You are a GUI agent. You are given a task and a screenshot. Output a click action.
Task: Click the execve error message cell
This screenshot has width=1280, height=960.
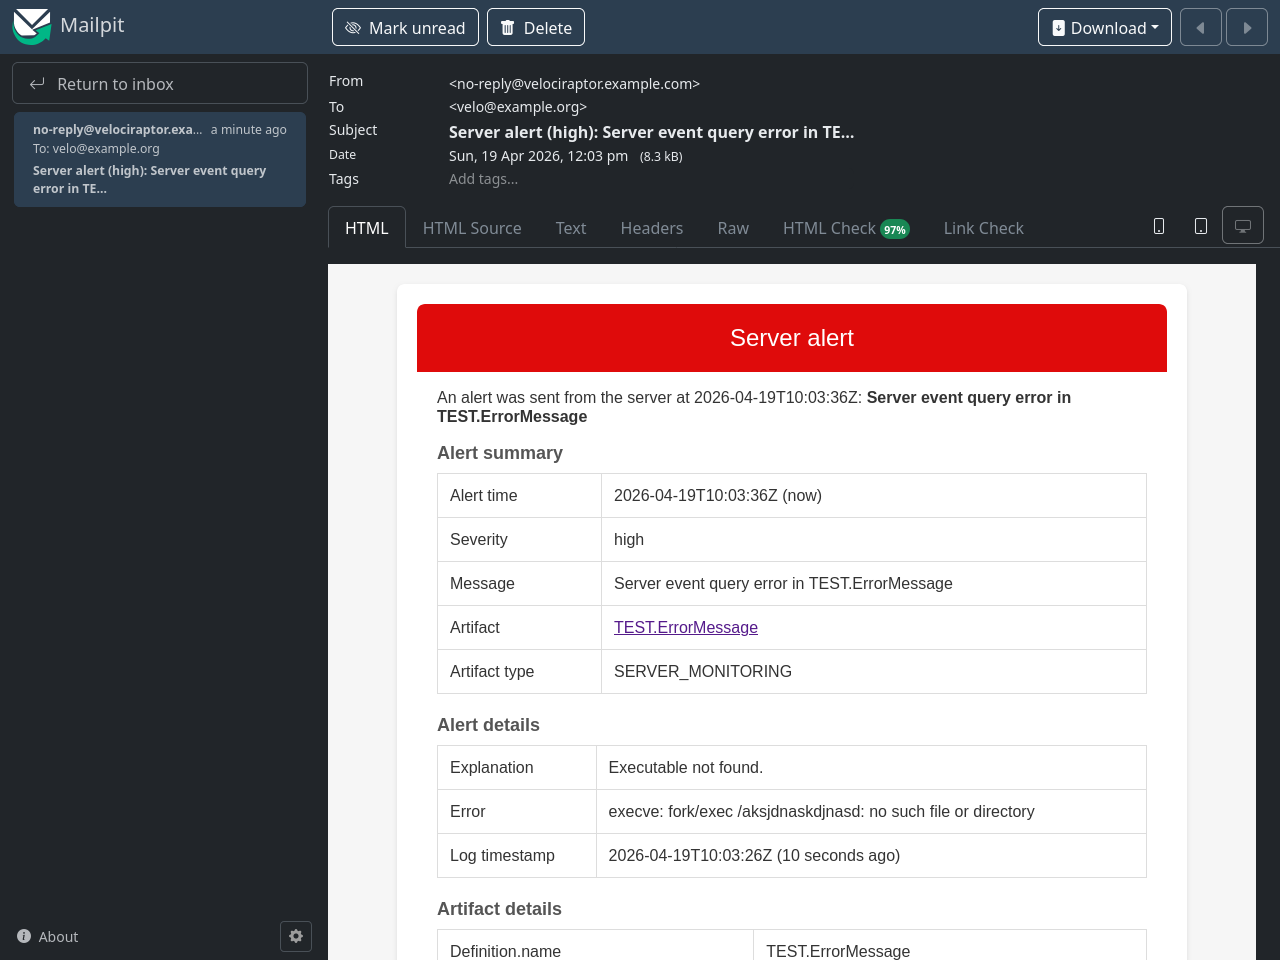pyautogui.click(x=871, y=811)
